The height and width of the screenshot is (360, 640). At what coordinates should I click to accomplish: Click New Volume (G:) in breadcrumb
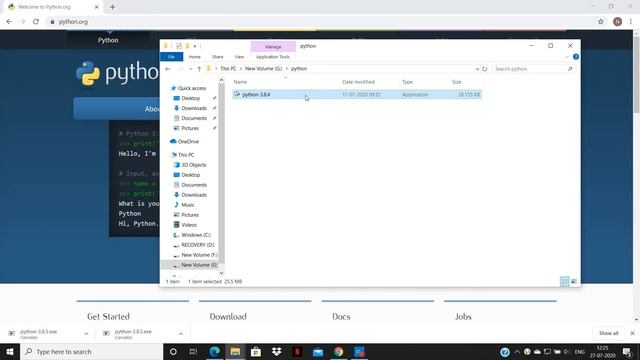point(264,69)
